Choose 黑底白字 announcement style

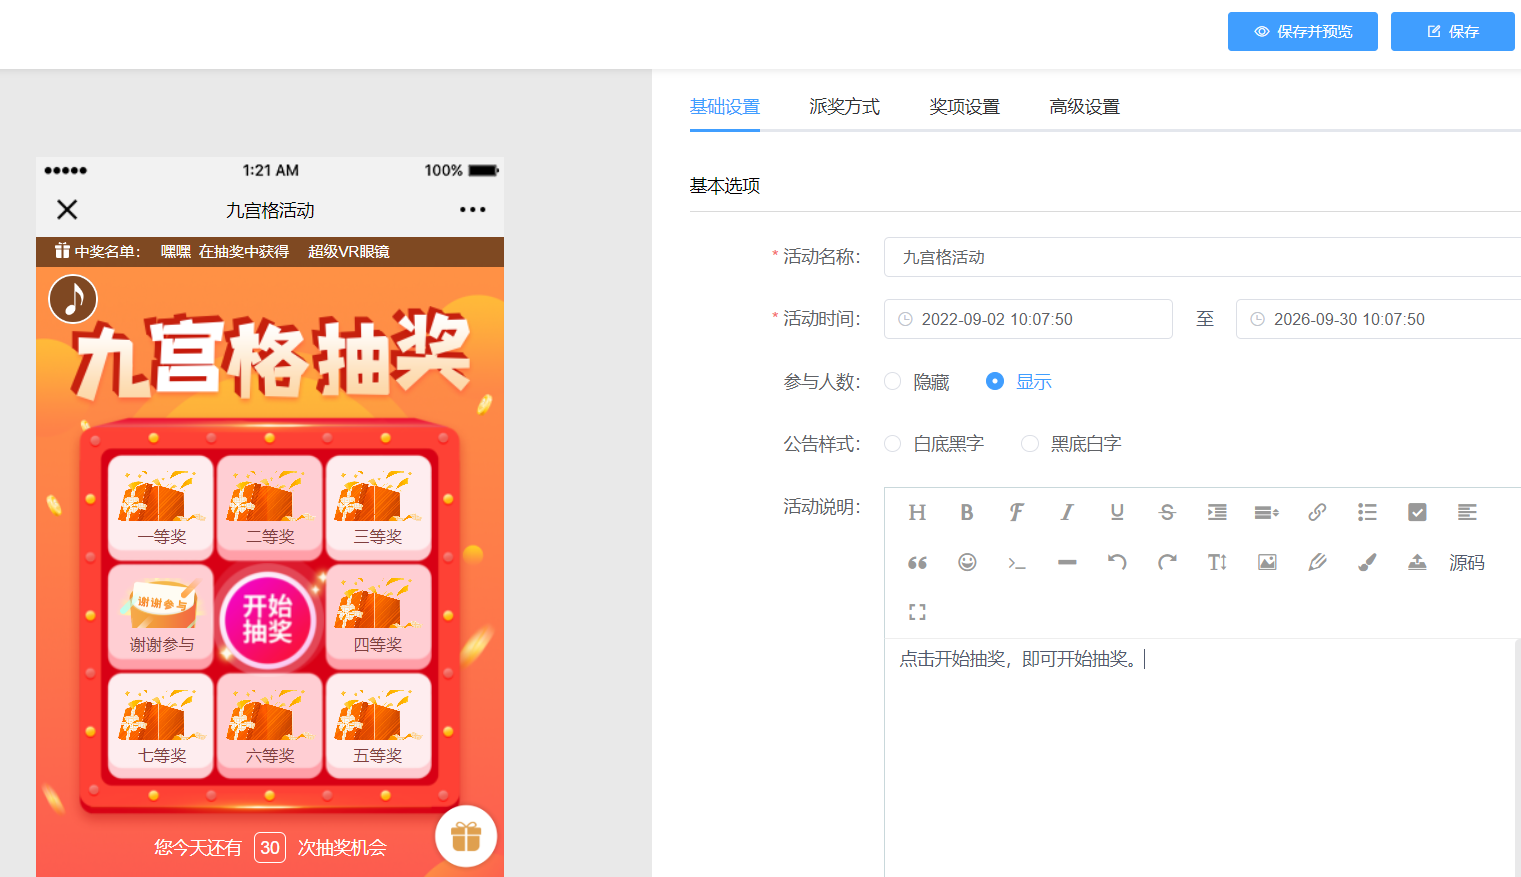(x=1071, y=444)
